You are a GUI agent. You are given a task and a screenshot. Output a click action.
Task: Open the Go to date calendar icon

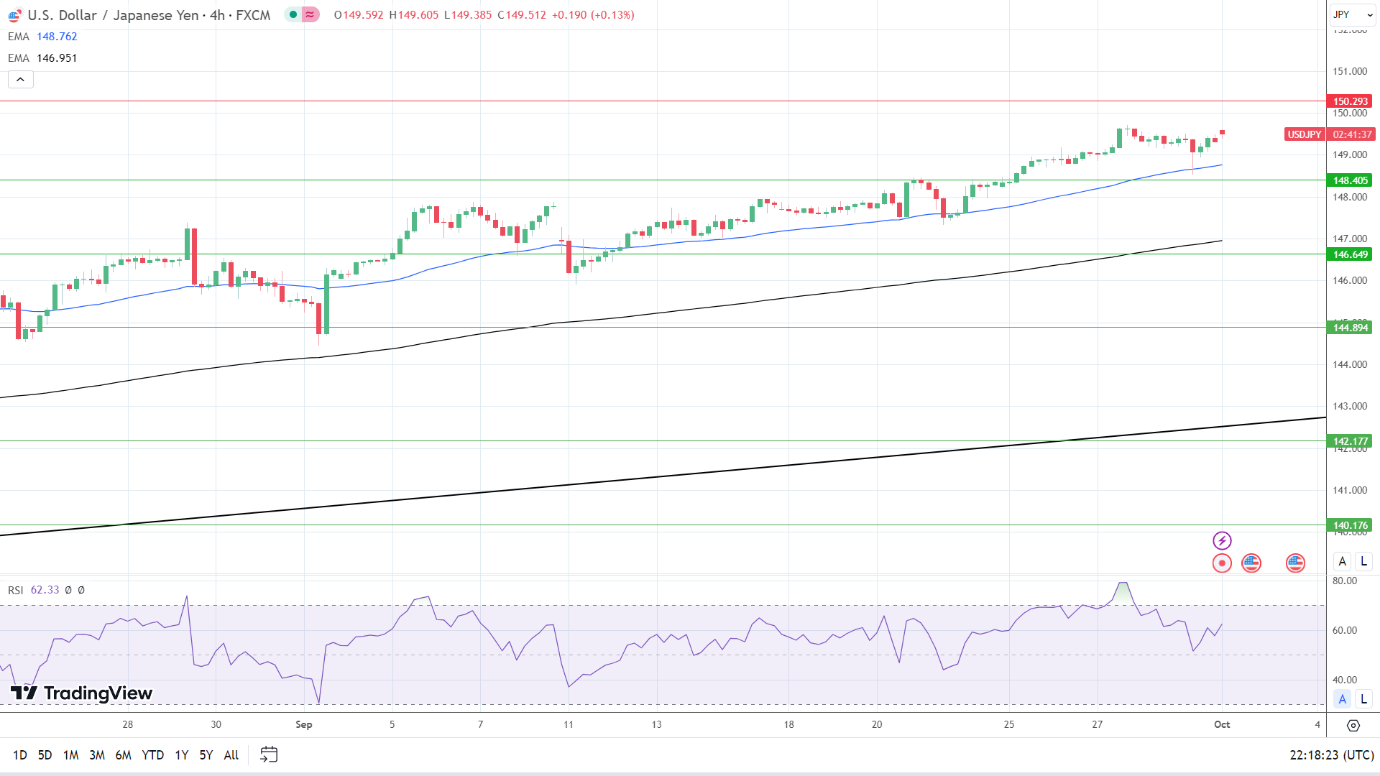coord(269,755)
